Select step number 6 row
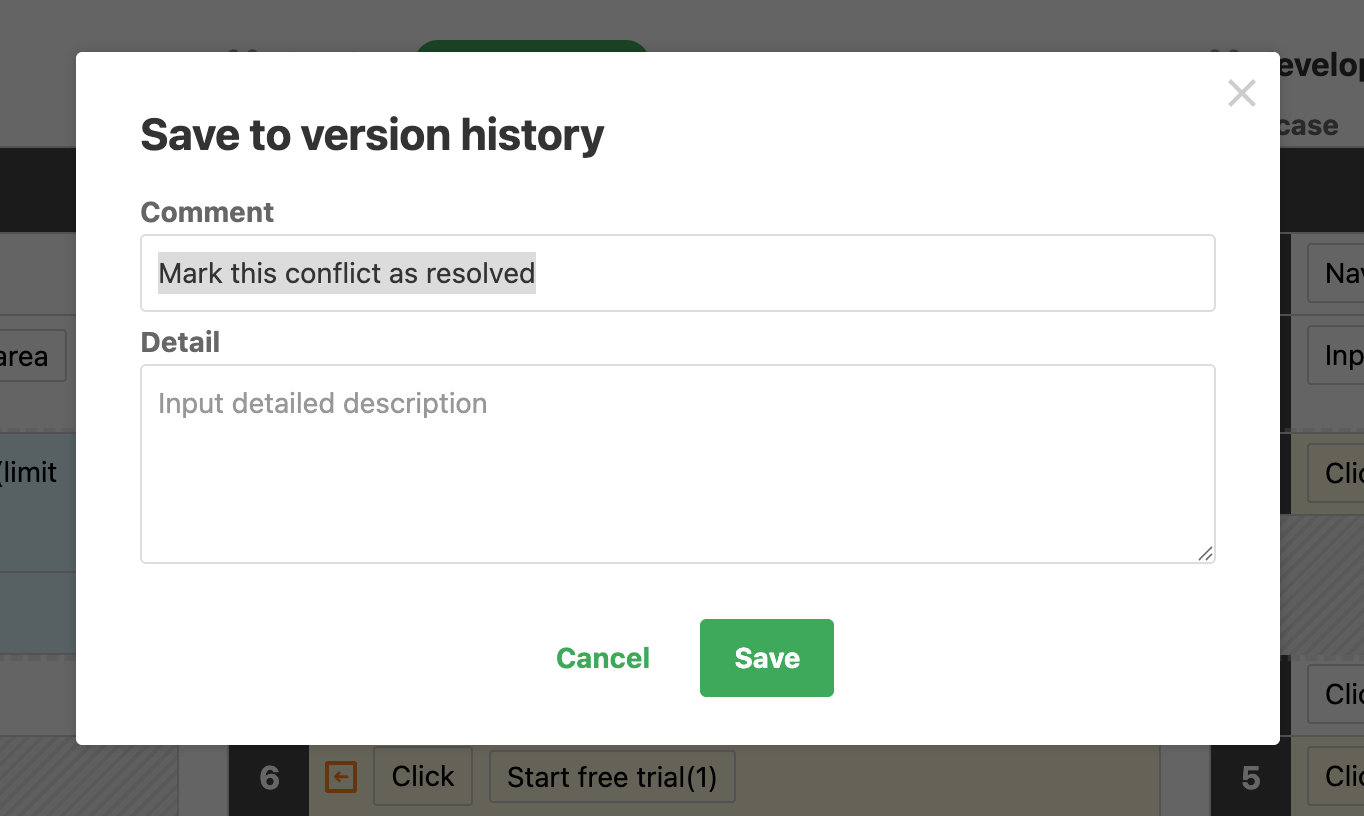Viewport: 1364px width, 816px height. tap(269, 778)
